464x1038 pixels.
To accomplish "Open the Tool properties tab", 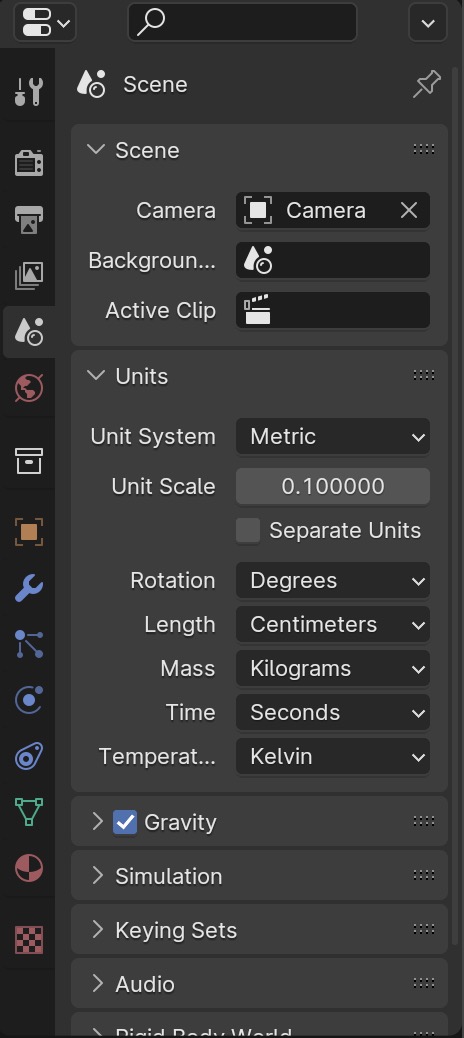I will pyautogui.click(x=28, y=92).
